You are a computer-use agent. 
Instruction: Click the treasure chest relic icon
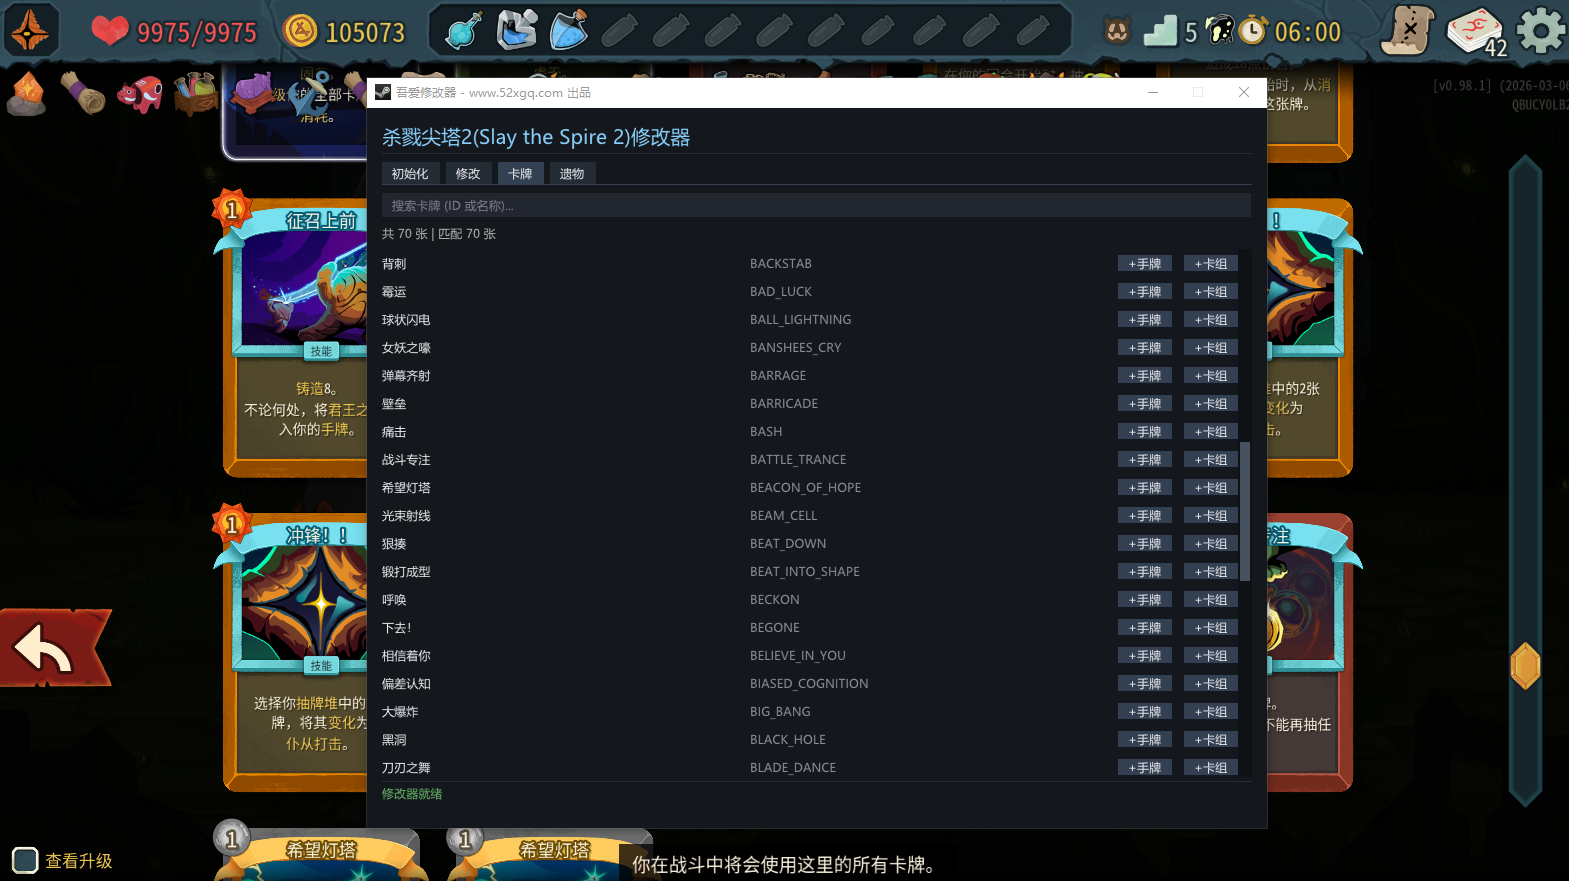pos(196,93)
